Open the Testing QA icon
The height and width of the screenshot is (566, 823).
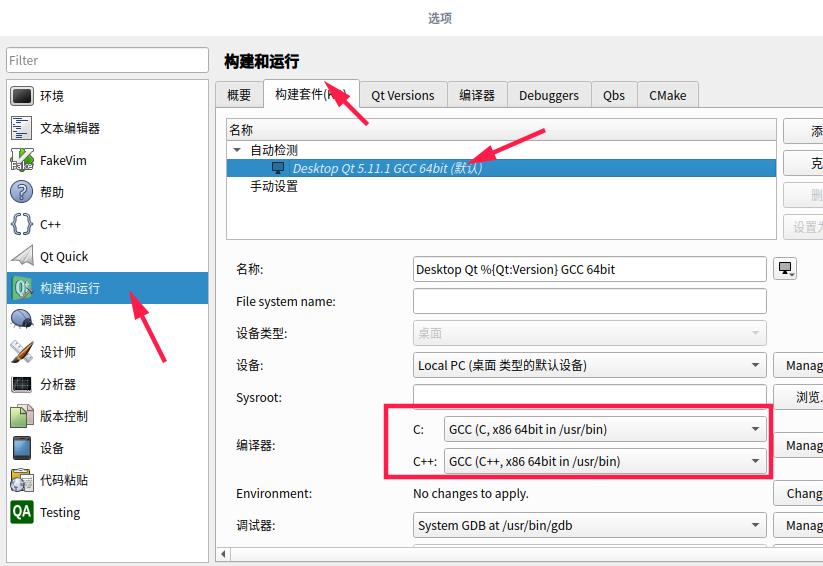click(22, 512)
